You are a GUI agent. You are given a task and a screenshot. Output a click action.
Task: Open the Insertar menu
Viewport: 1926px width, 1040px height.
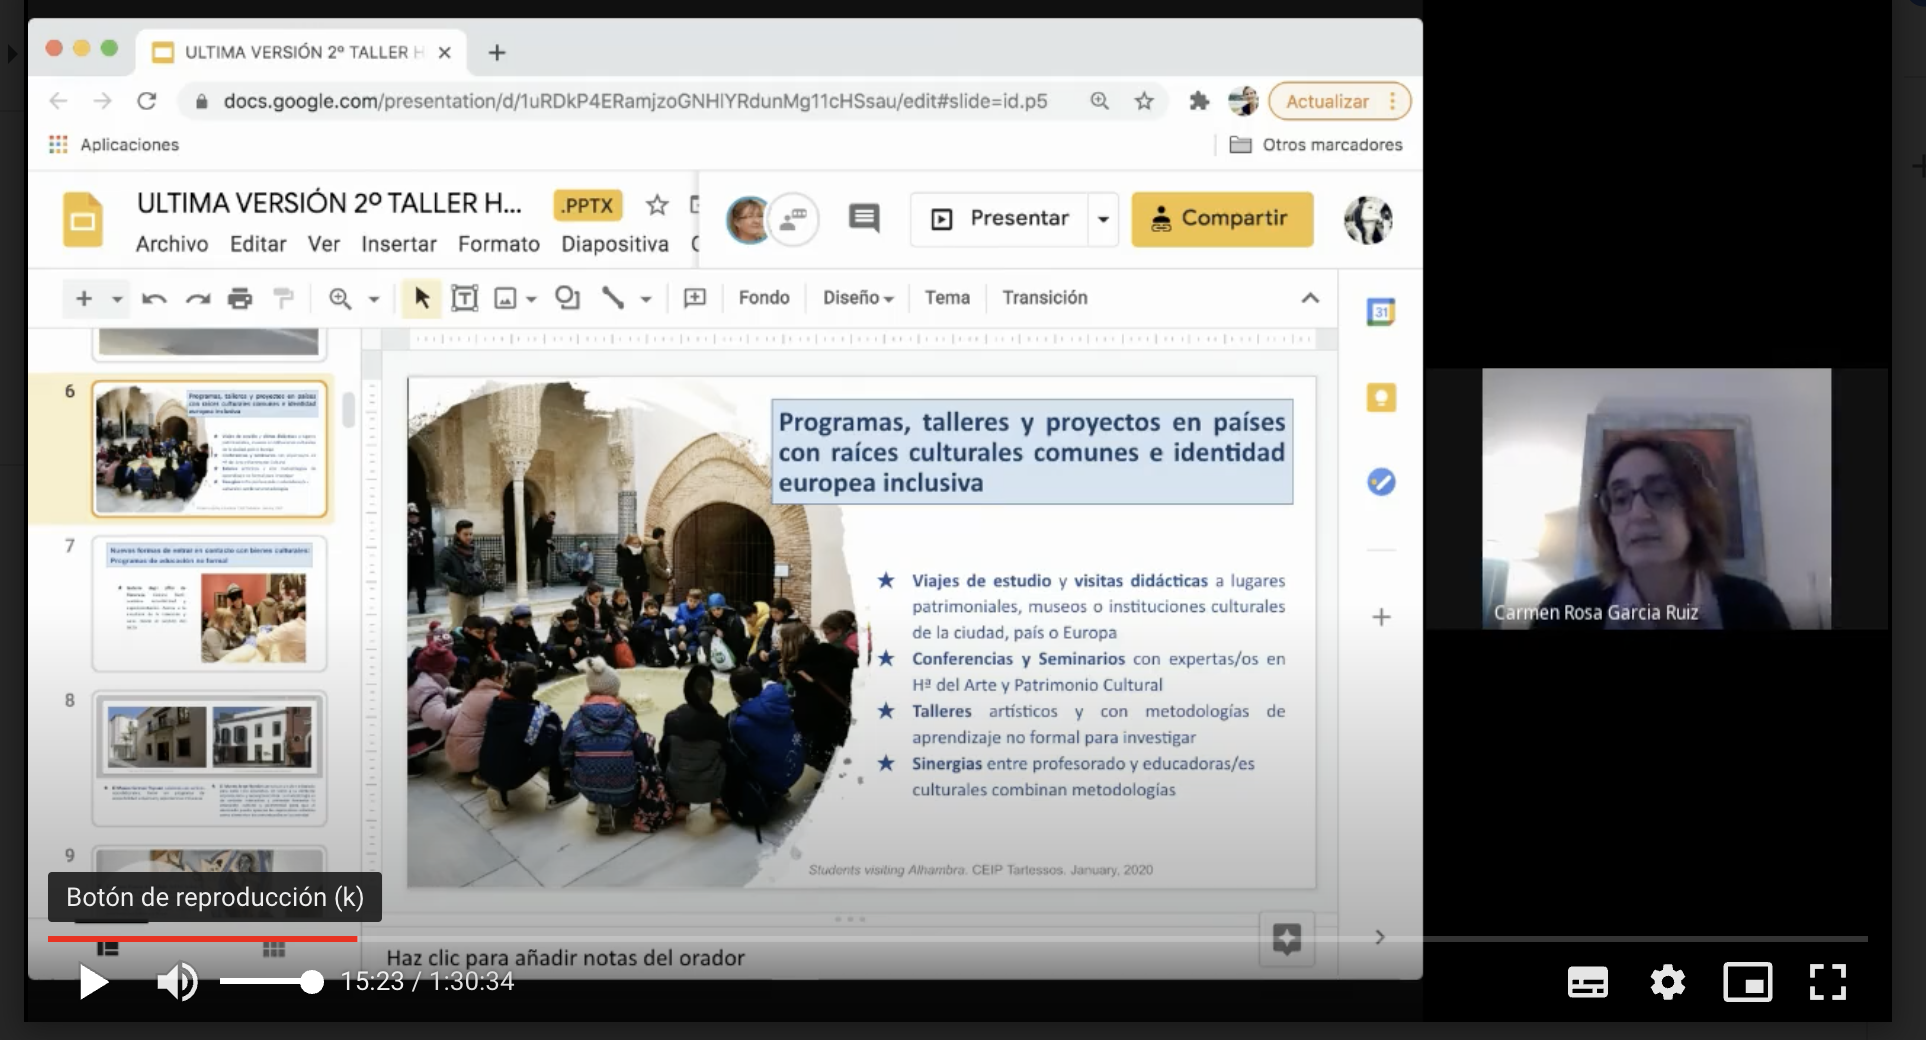[398, 244]
